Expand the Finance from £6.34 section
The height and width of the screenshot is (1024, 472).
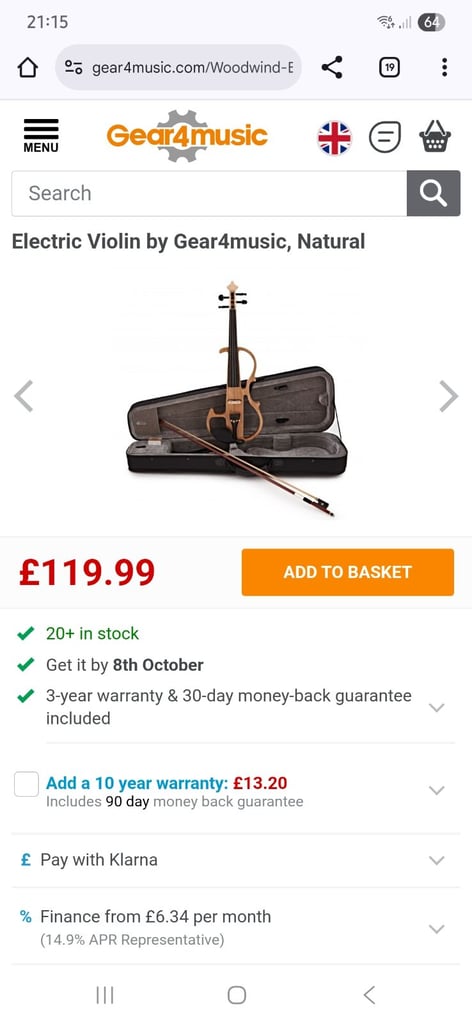click(x=236, y=927)
